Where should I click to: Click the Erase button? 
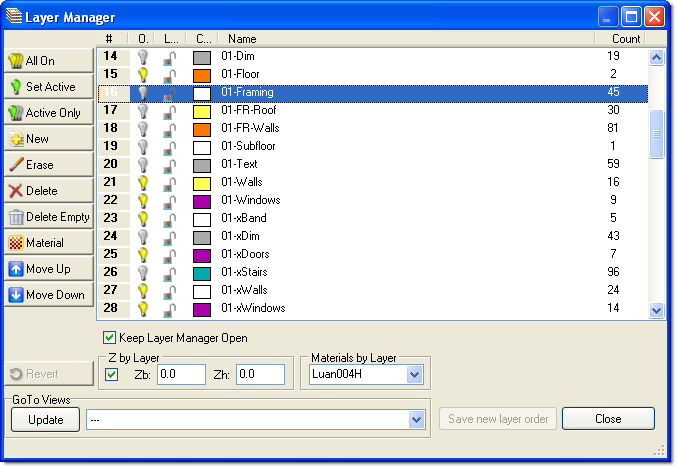click(x=48, y=165)
